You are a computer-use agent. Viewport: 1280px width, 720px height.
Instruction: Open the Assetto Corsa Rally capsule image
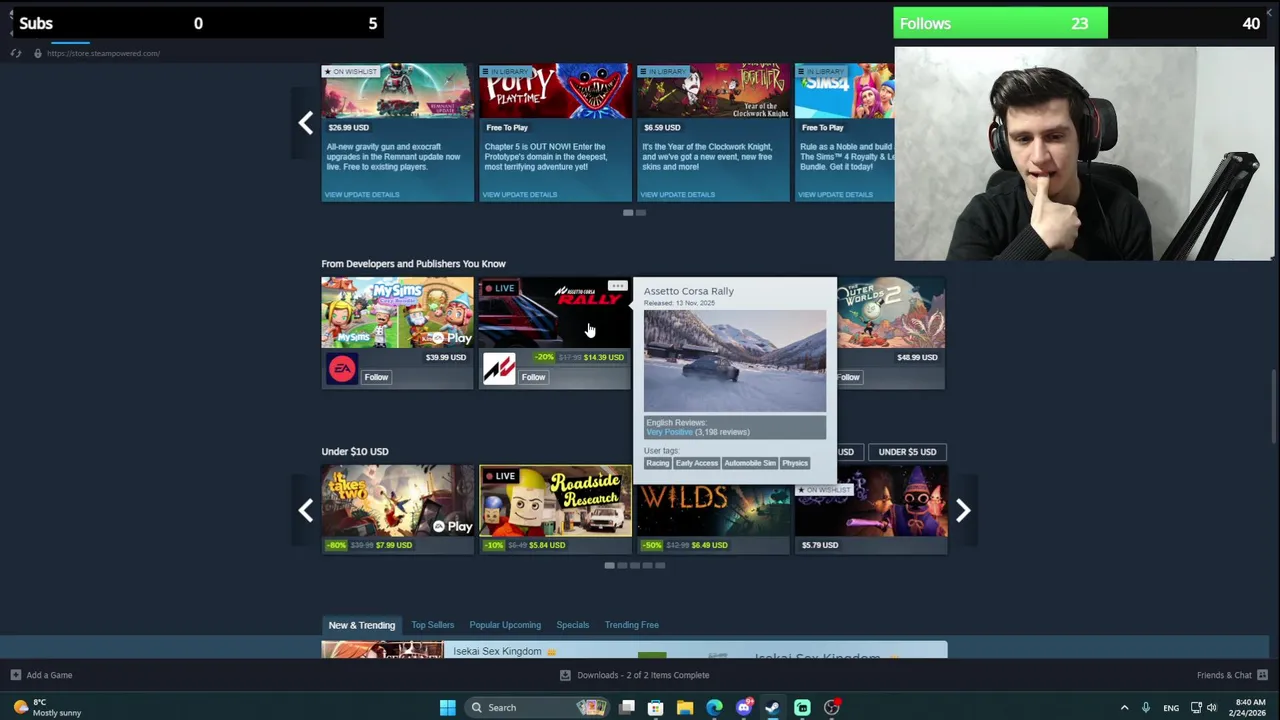point(555,313)
